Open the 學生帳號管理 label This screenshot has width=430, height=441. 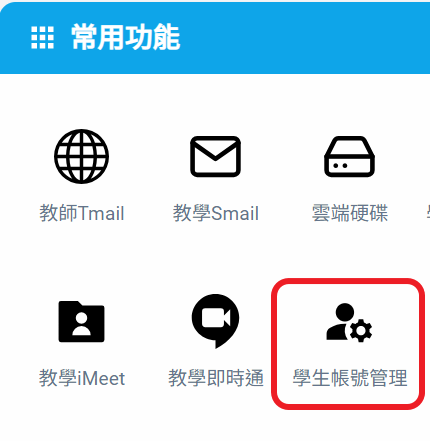click(x=350, y=378)
